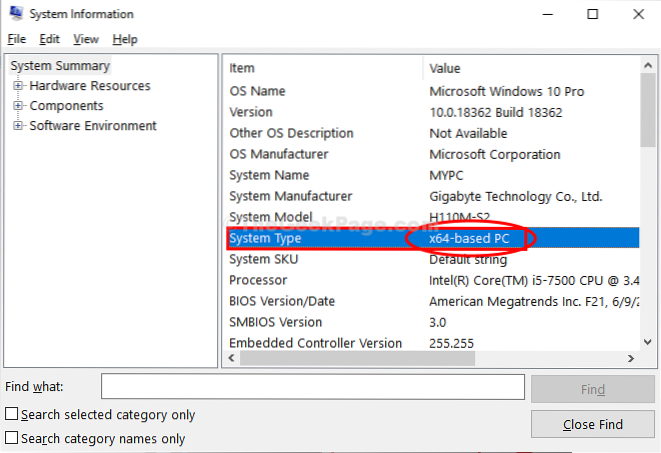Expand the Hardware Resources node
The height and width of the screenshot is (453, 661).
[x=18, y=86]
